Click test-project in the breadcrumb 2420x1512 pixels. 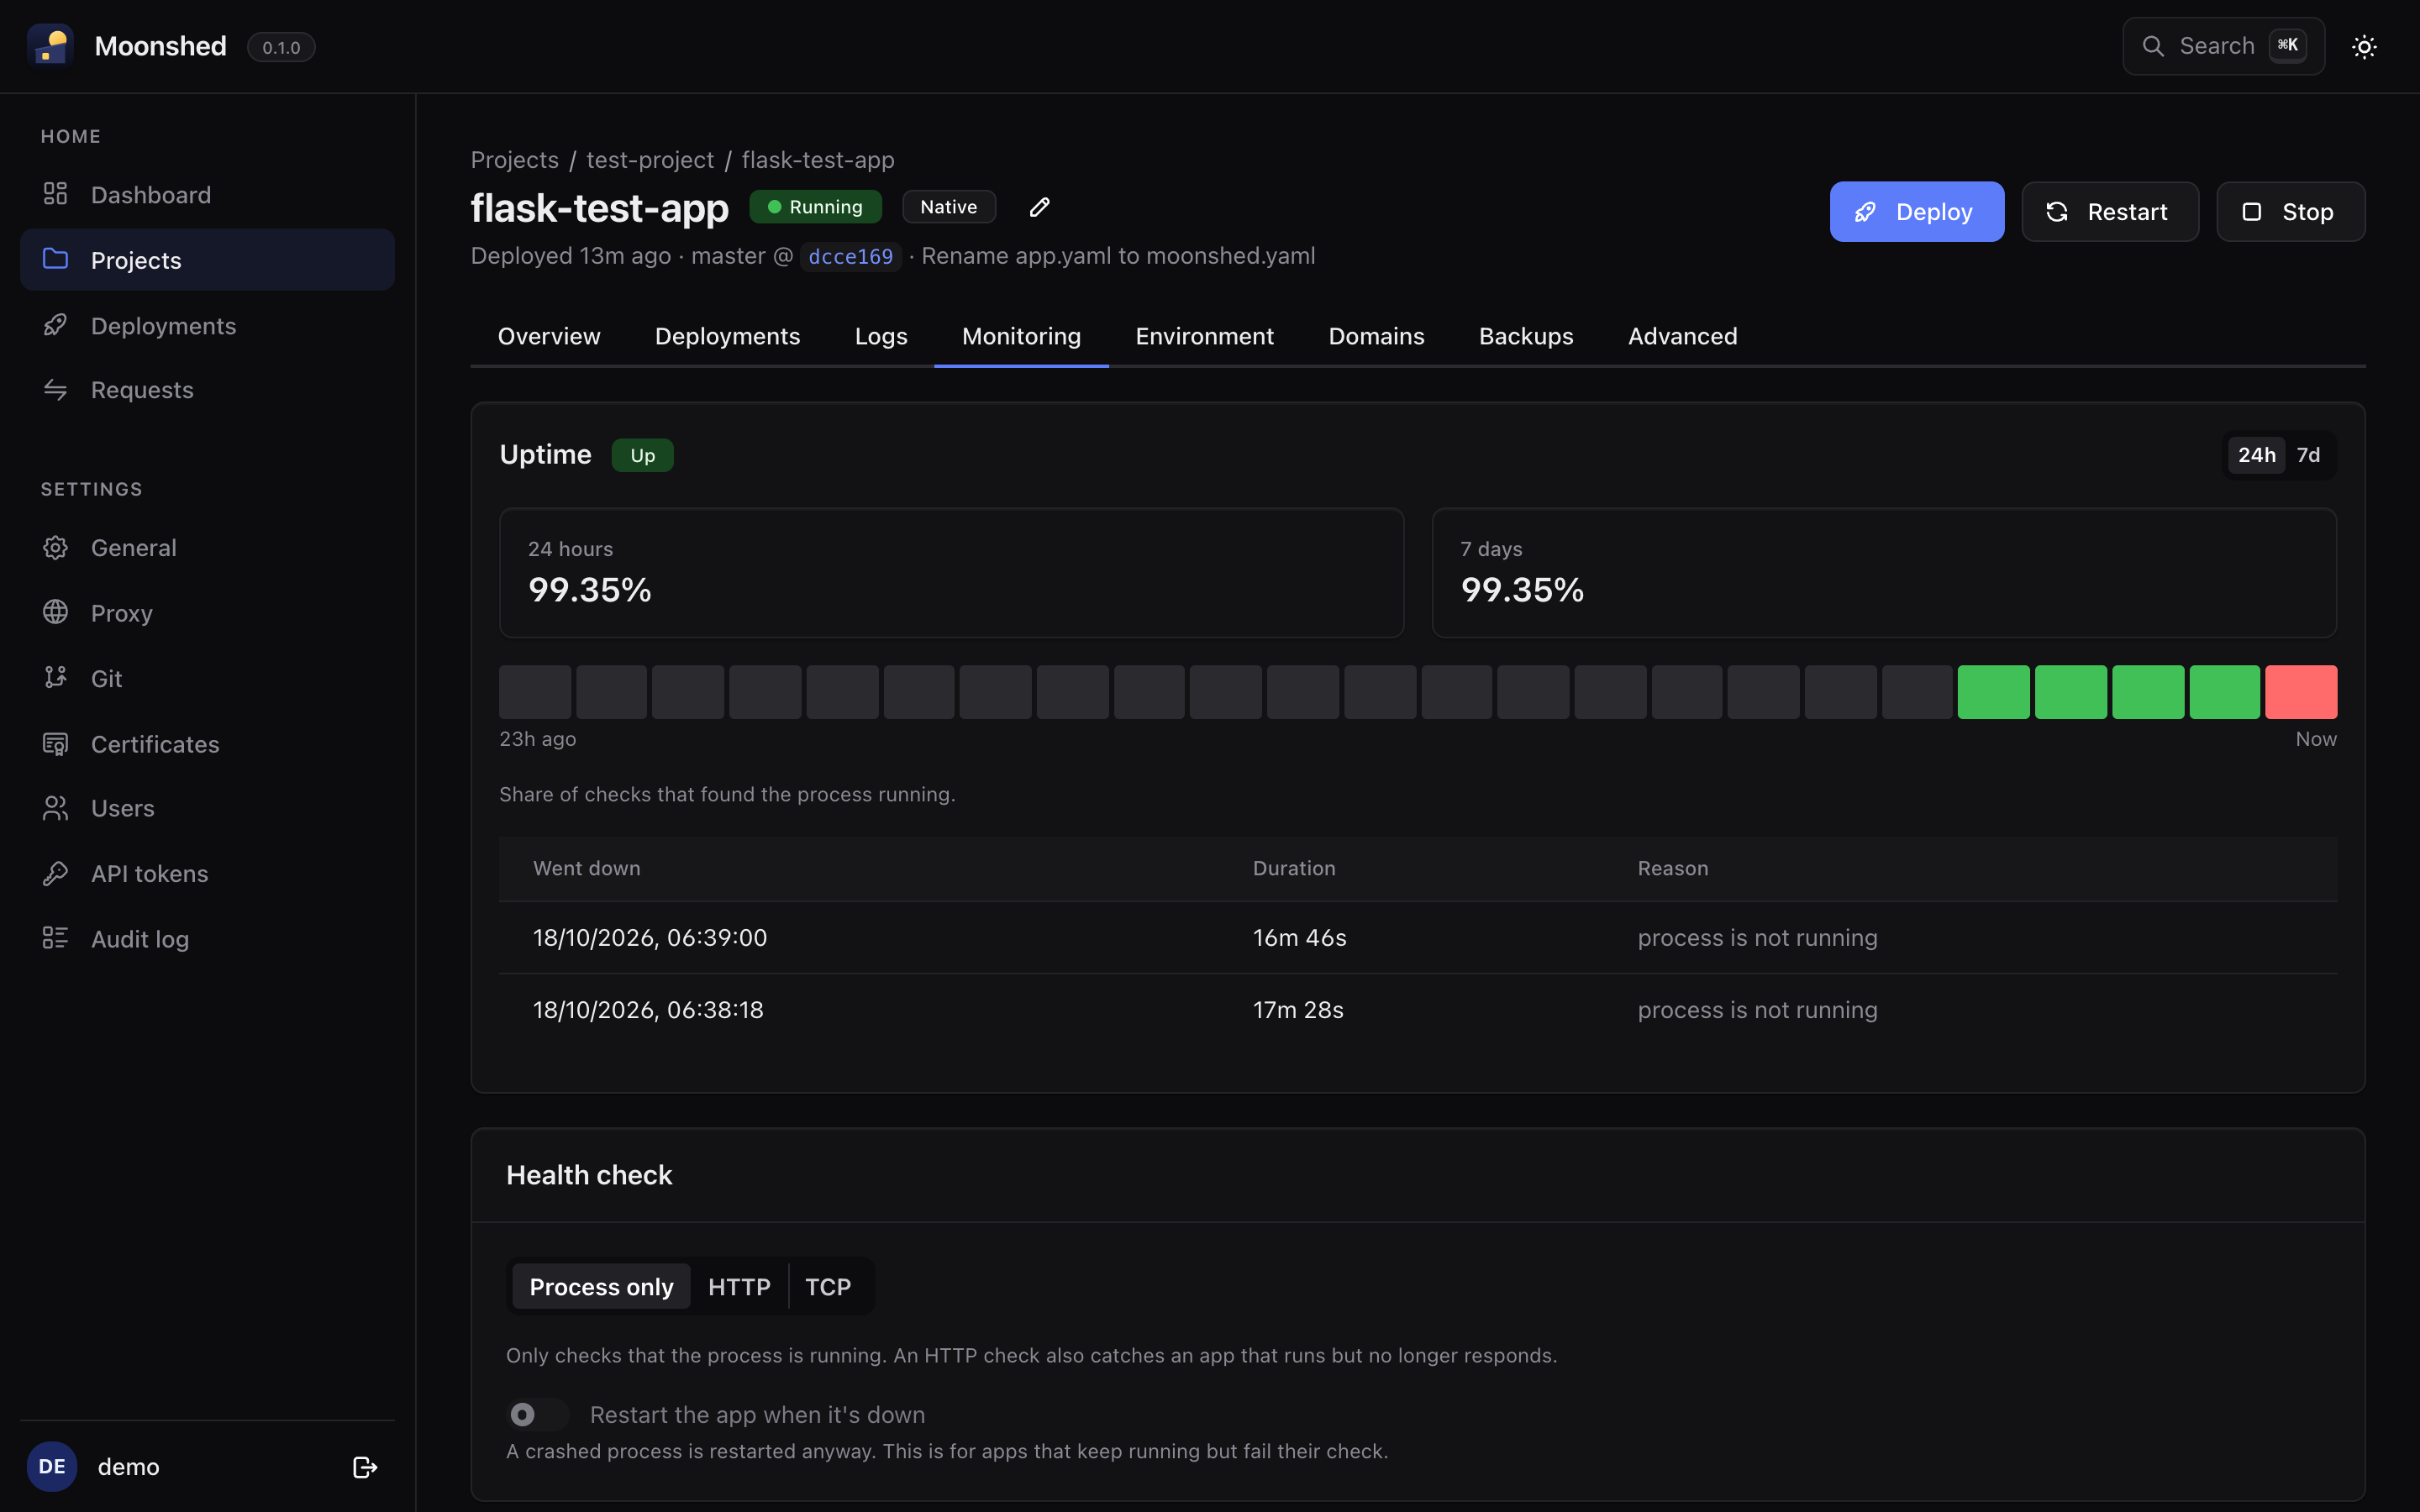pyautogui.click(x=650, y=160)
